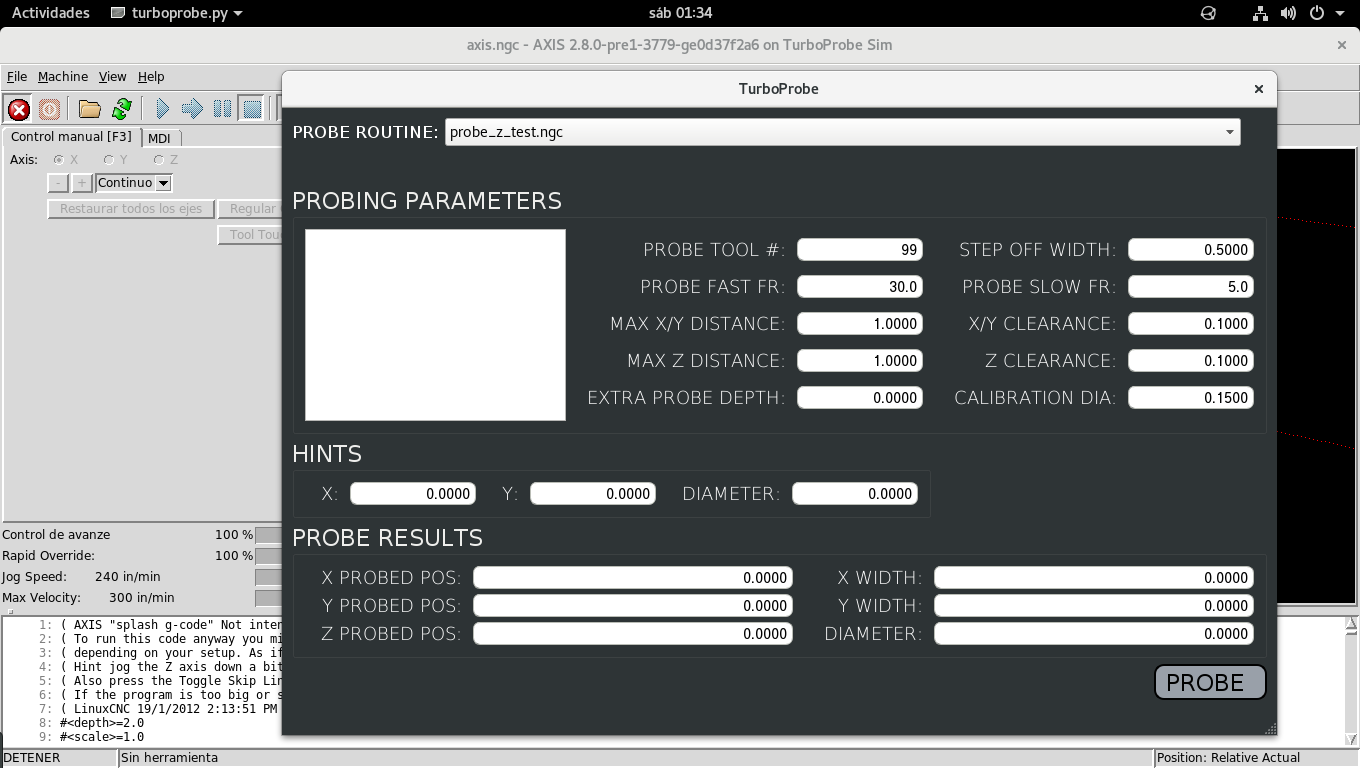Image resolution: width=1360 pixels, height=768 pixels.
Task: Reload the current file with the green arrows
Action: tap(122, 109)
